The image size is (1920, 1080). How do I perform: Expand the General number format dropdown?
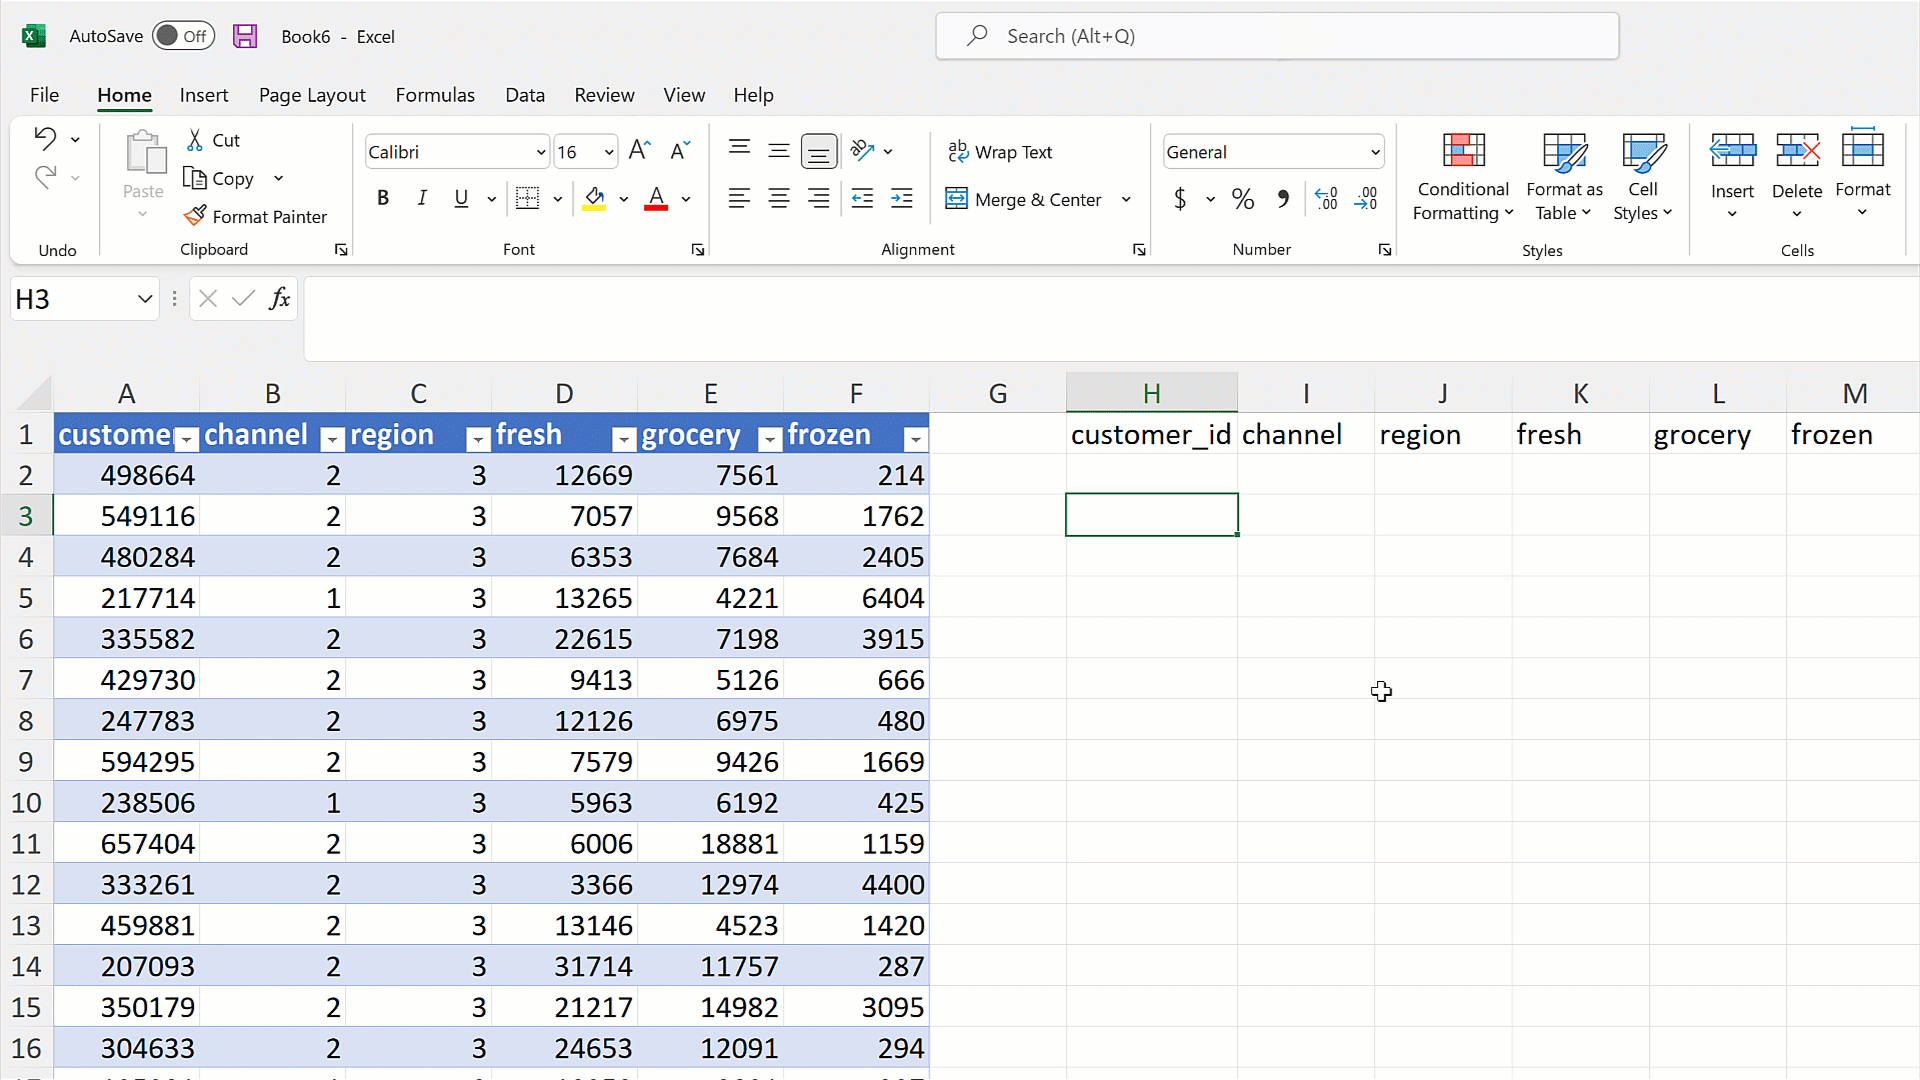tap(1373, 151)
